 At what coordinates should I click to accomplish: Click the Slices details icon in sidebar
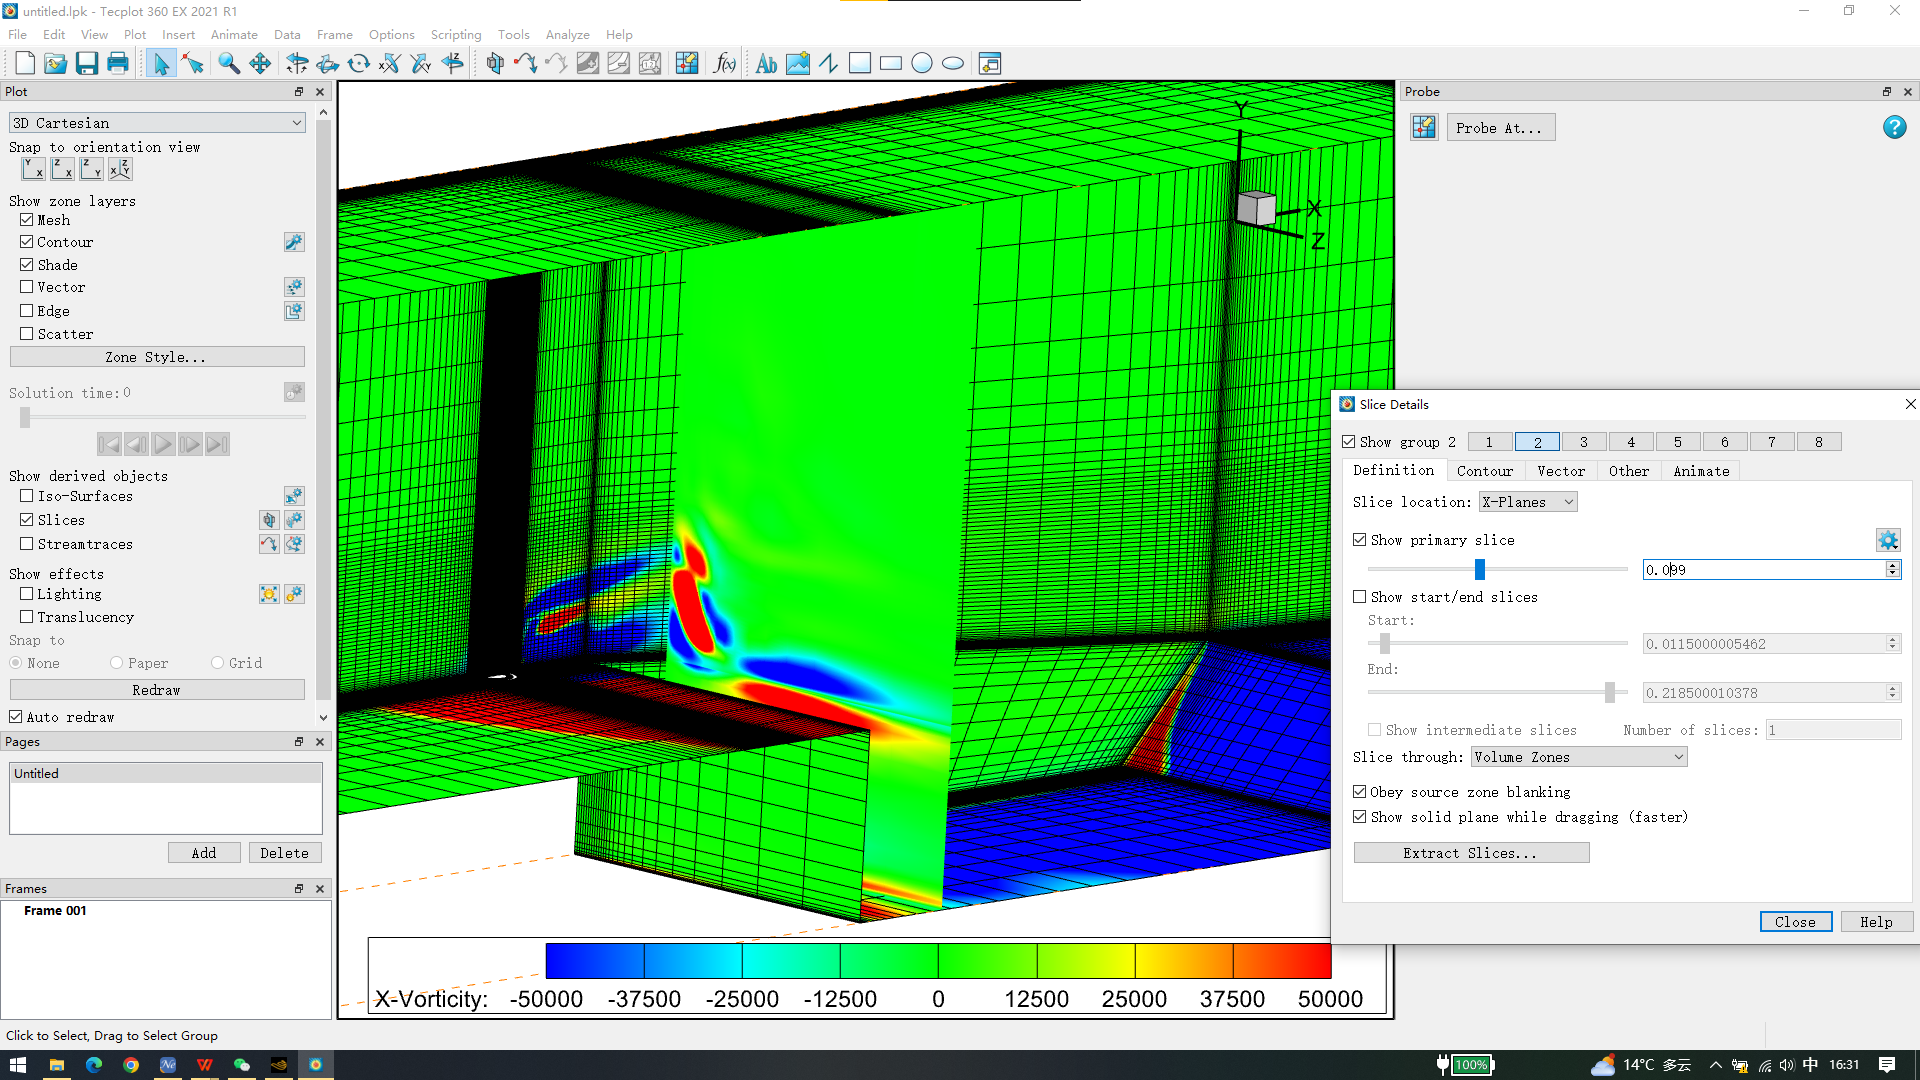294,520
